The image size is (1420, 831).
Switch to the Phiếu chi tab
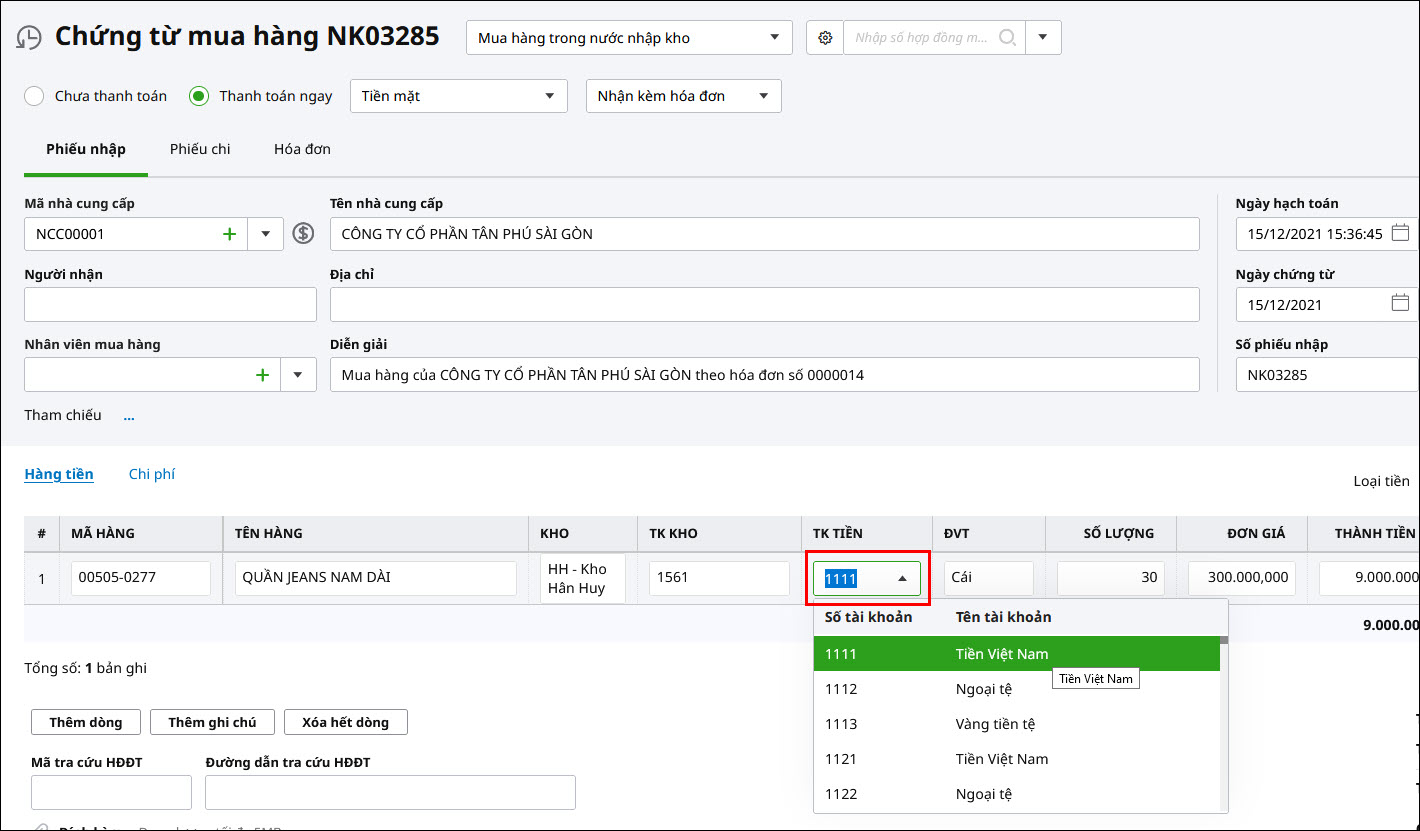click(x=200, y=149)
